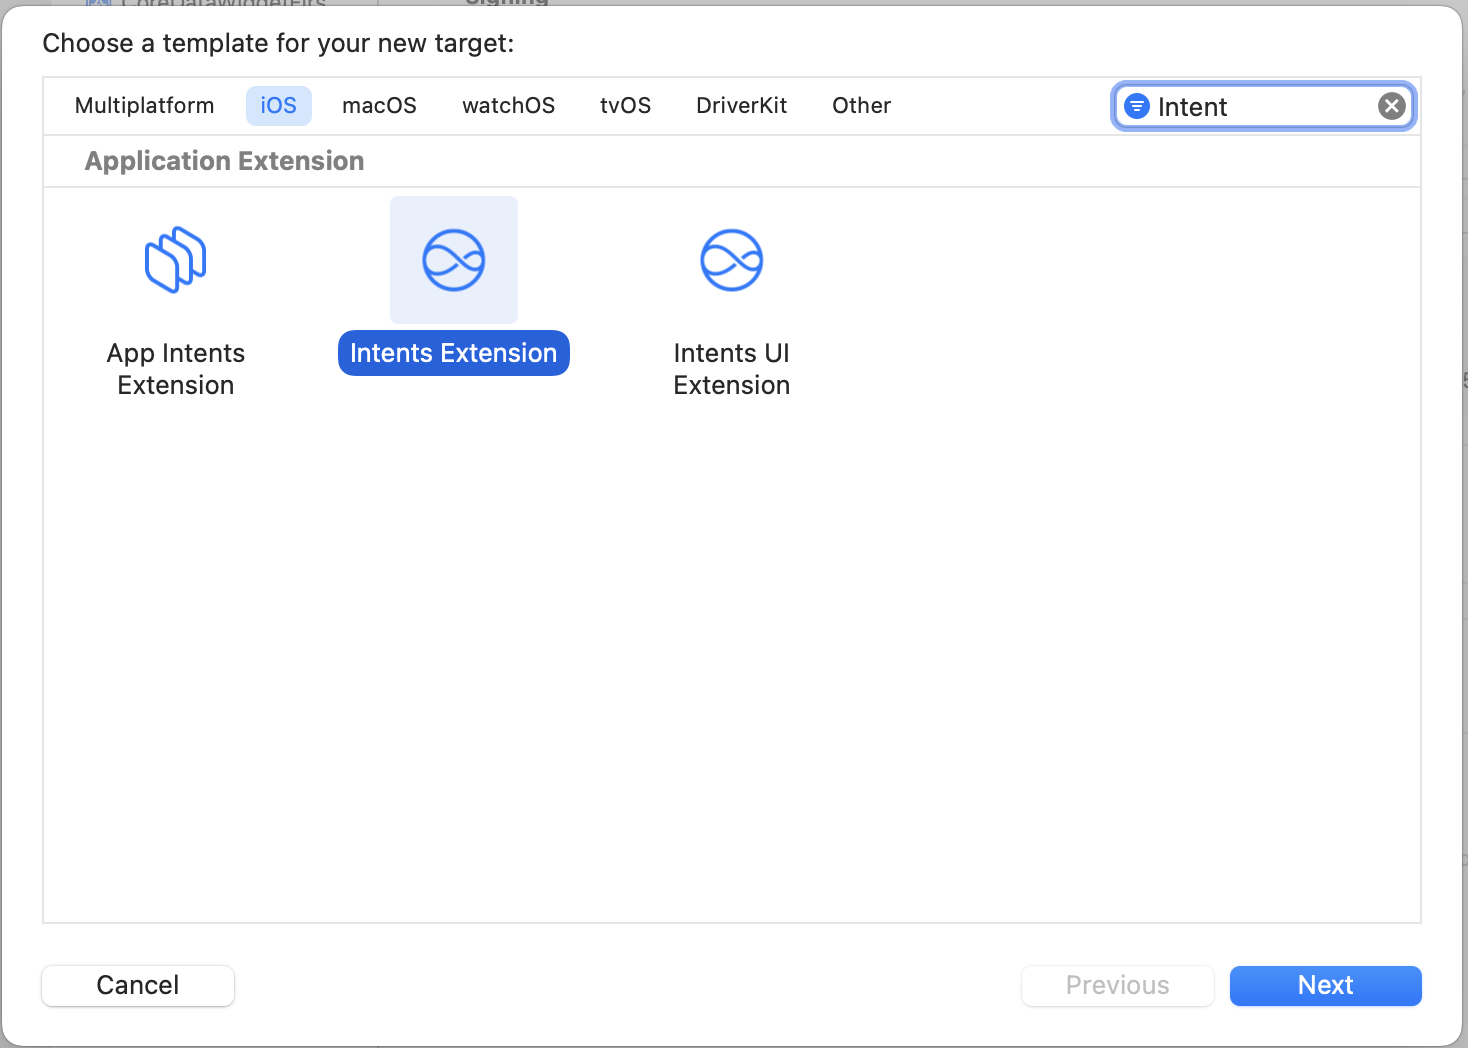Open the tvOS templates tab
Image resolution: width=1468 pixels, height=1048 pixels.
[x=625, y=105]
